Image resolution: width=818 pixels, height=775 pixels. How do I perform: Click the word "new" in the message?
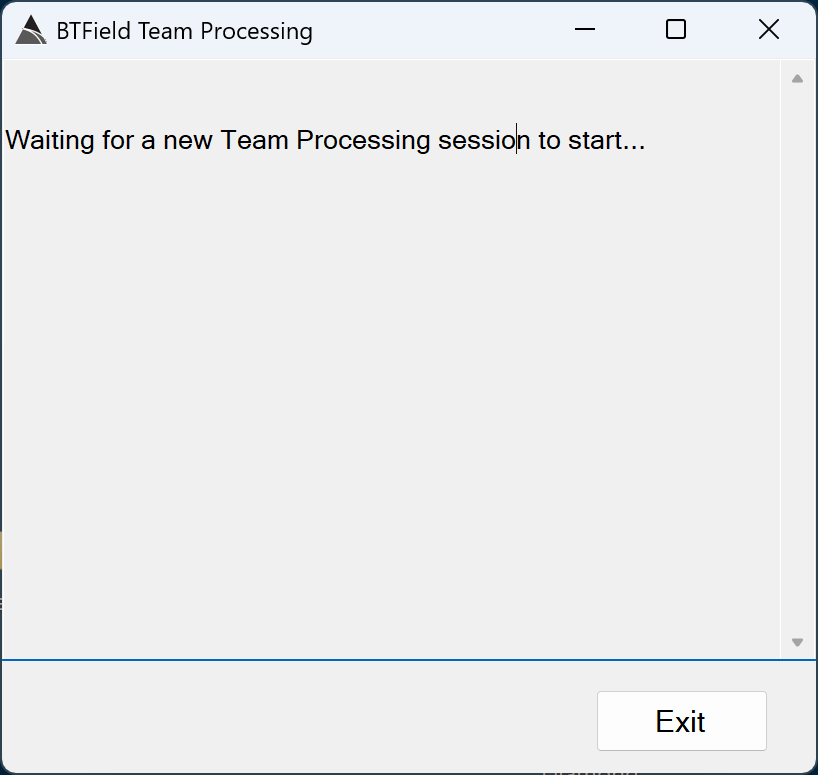coord(188,140)
